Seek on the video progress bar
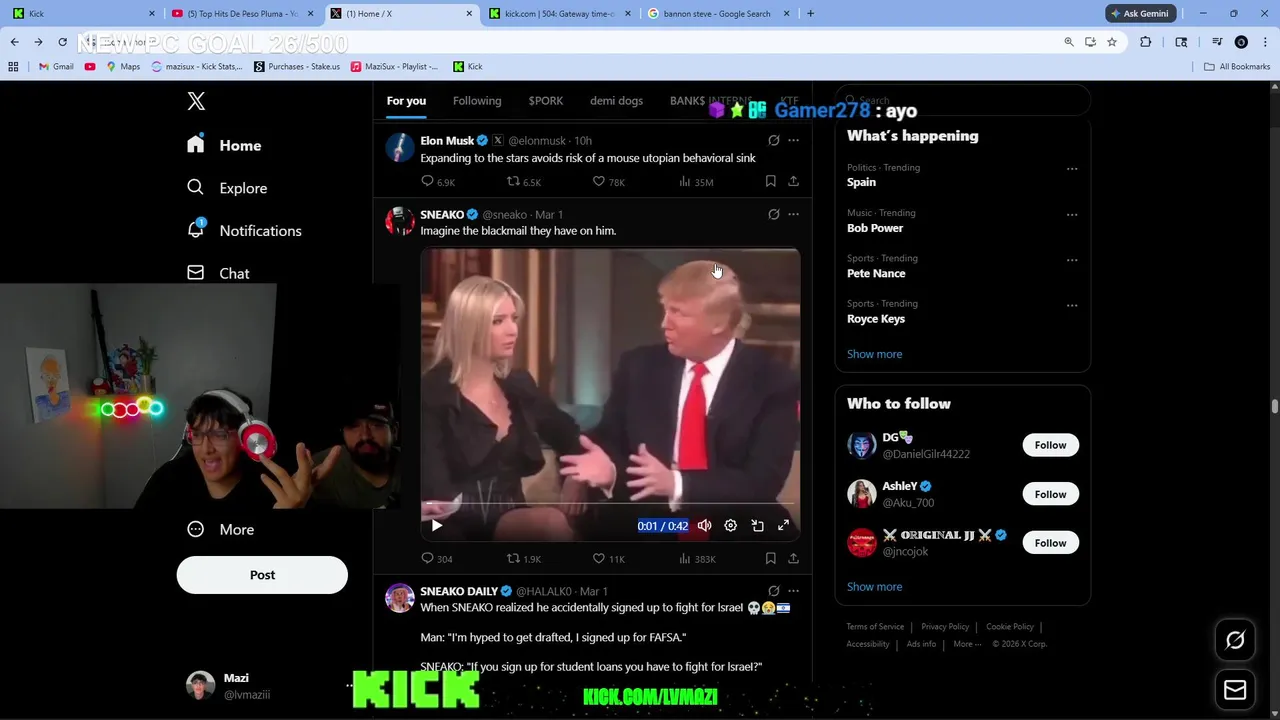 [610, 503]
